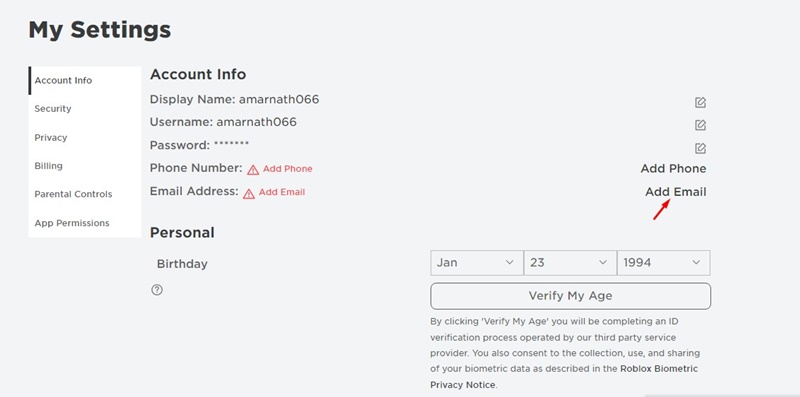The height and width of the screenshot is (397, 800).
Task: Click the warning triangle next to Email Address
Action: coord(248,193)
